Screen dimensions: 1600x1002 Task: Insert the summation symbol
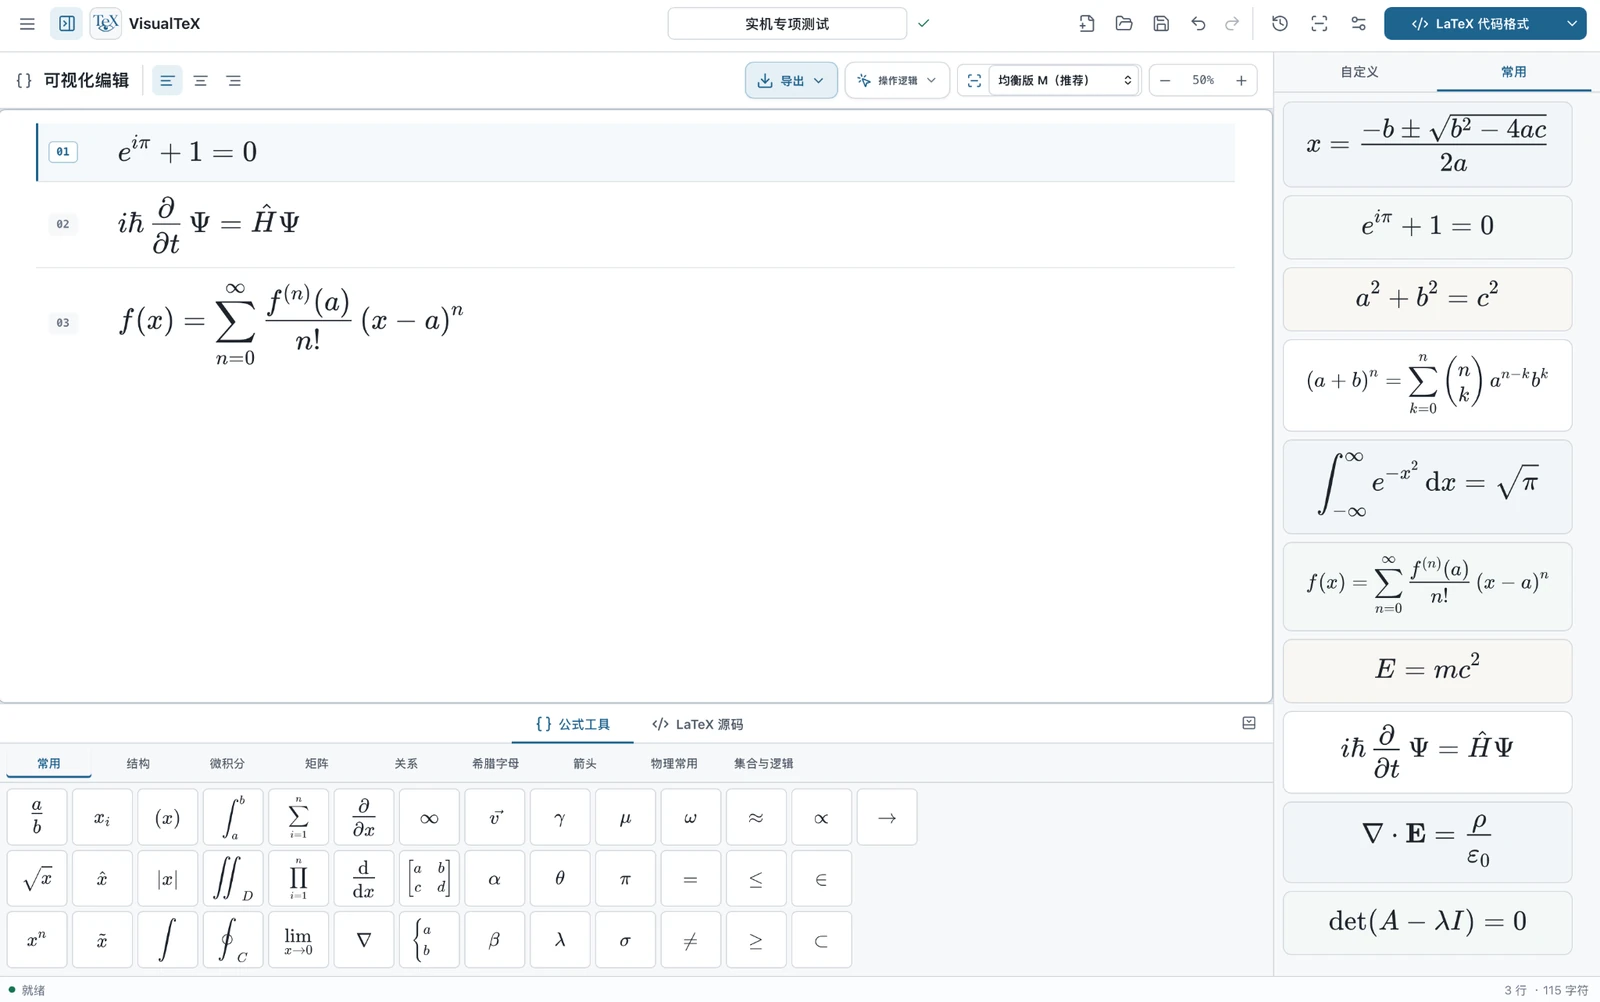pyautogui.click(x=298, y=817)
